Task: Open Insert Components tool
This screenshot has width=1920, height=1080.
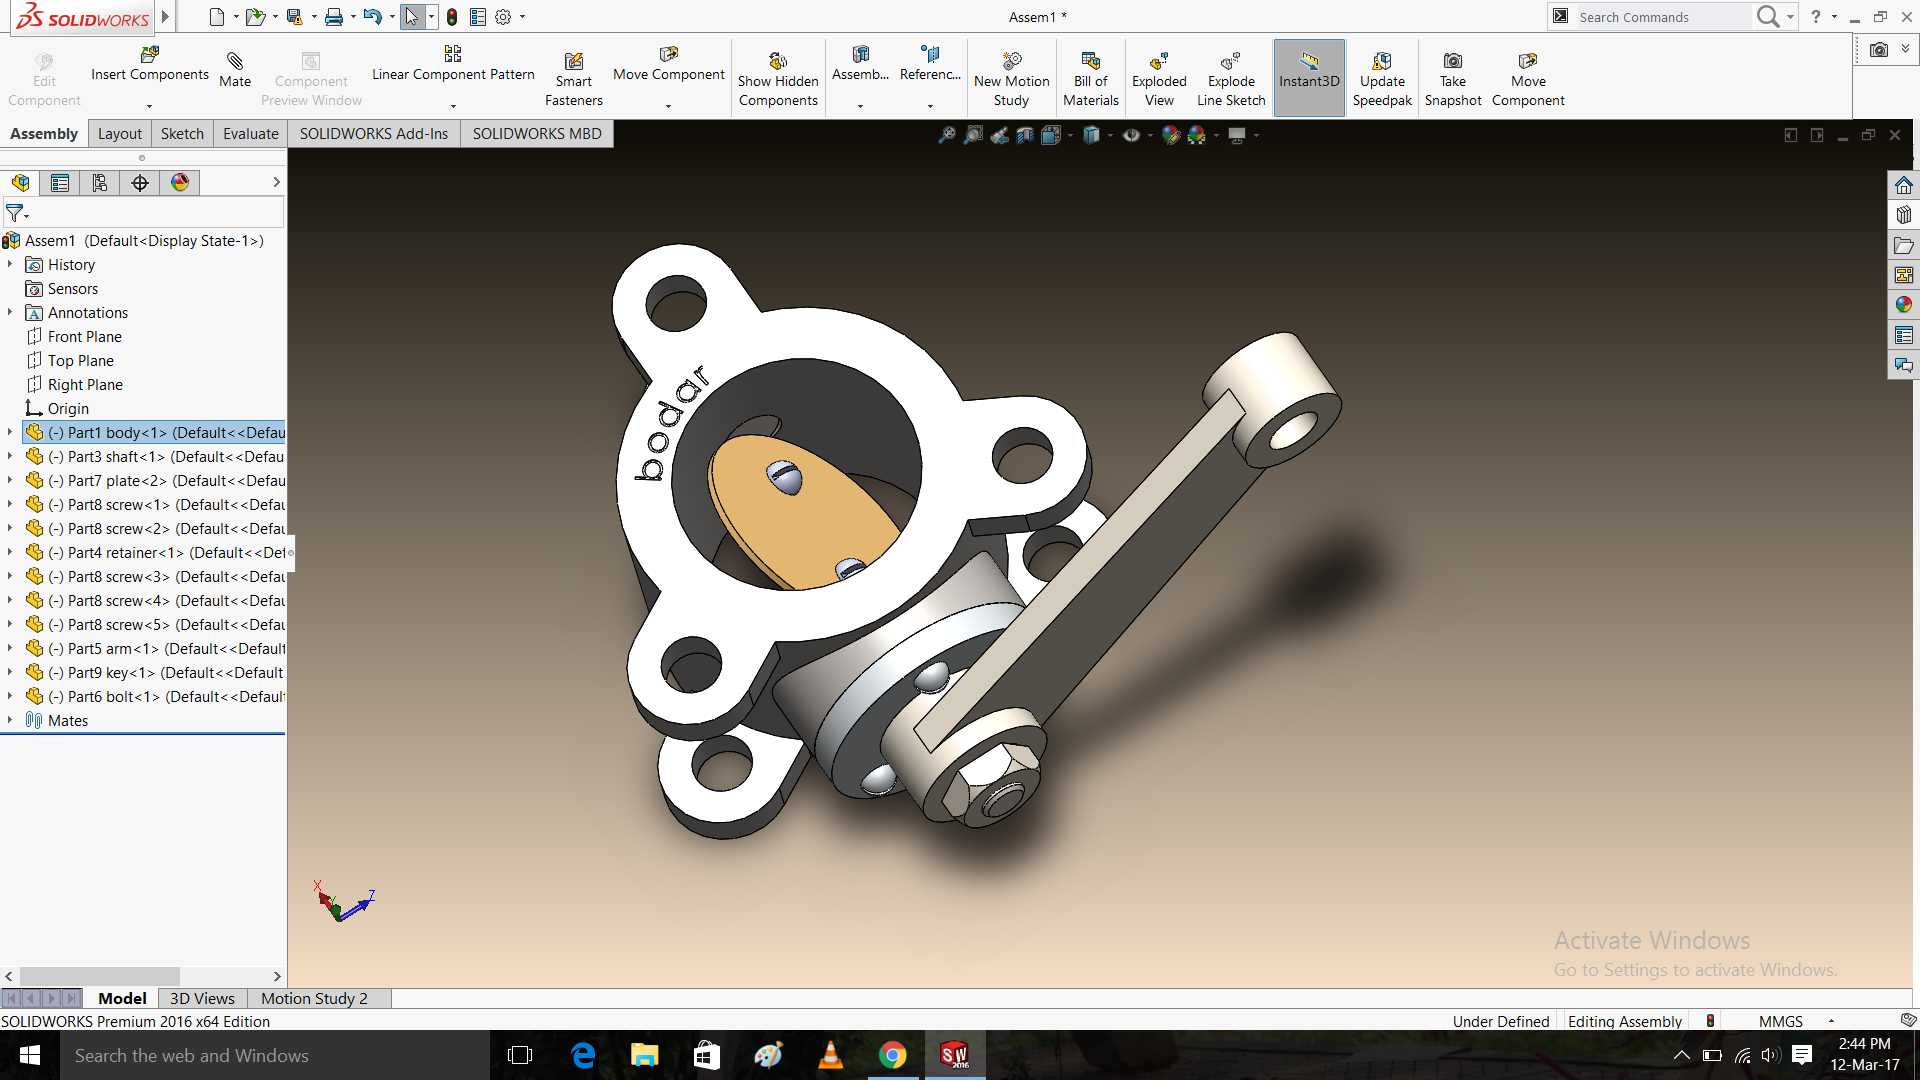Action: 150,64
